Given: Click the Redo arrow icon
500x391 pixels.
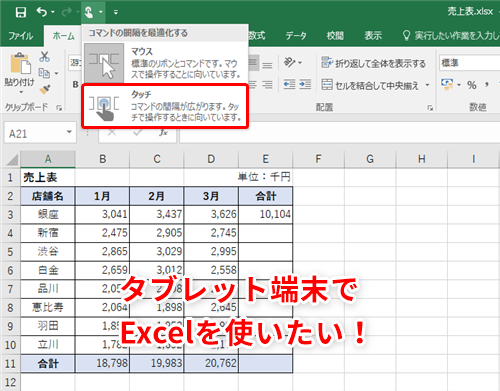Looking at the screenshot, I should [x=67, y=12].
